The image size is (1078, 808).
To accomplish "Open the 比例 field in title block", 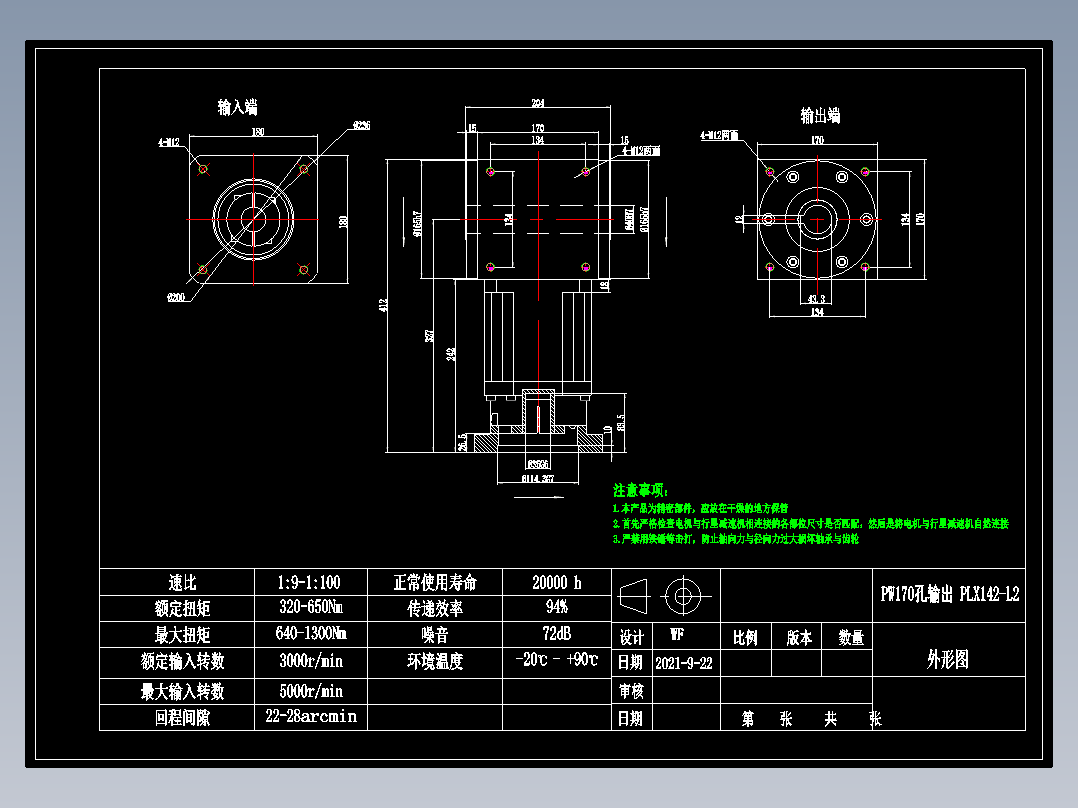I will point(746,637).
